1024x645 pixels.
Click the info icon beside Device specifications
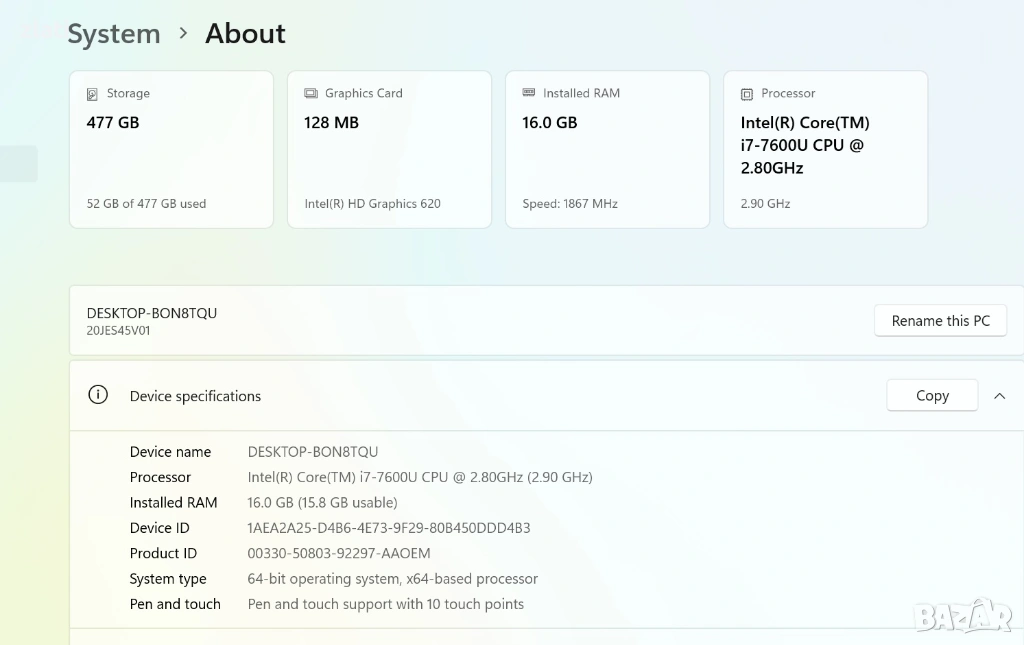pyautogui.click(x=98, y=395)
